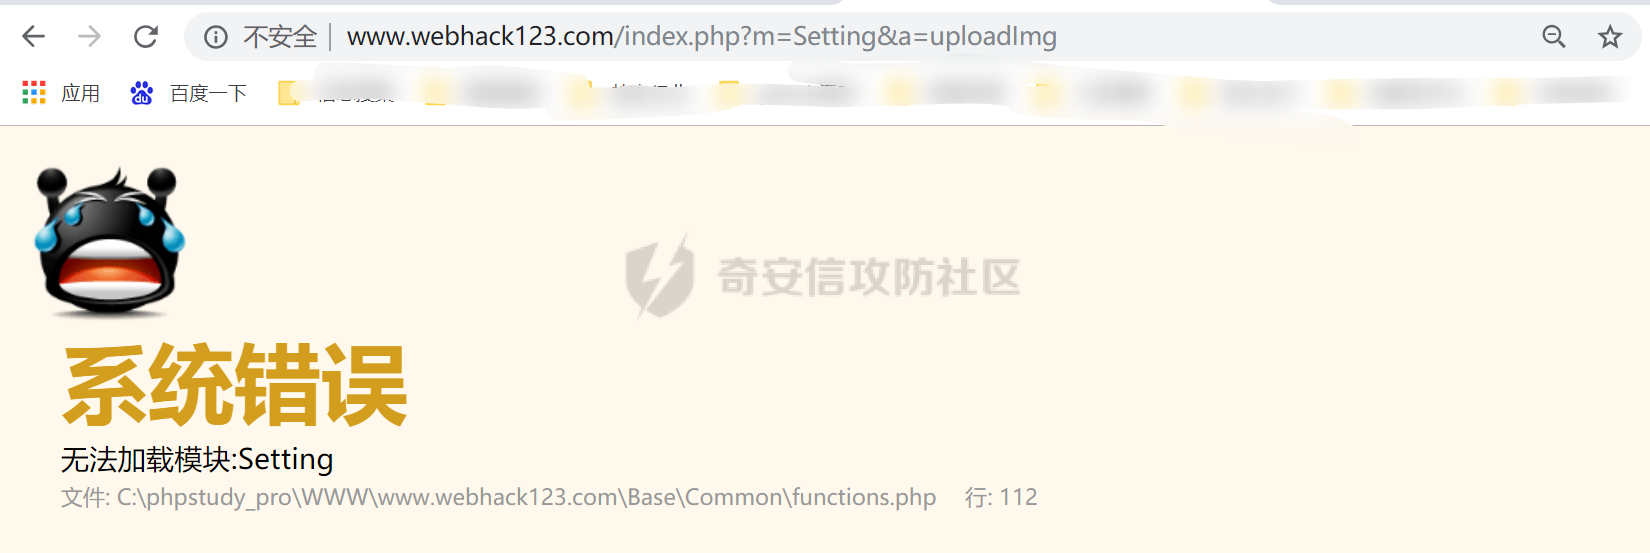
Task: Click the crying black emoticon image
Action: (x=110, y=241)
